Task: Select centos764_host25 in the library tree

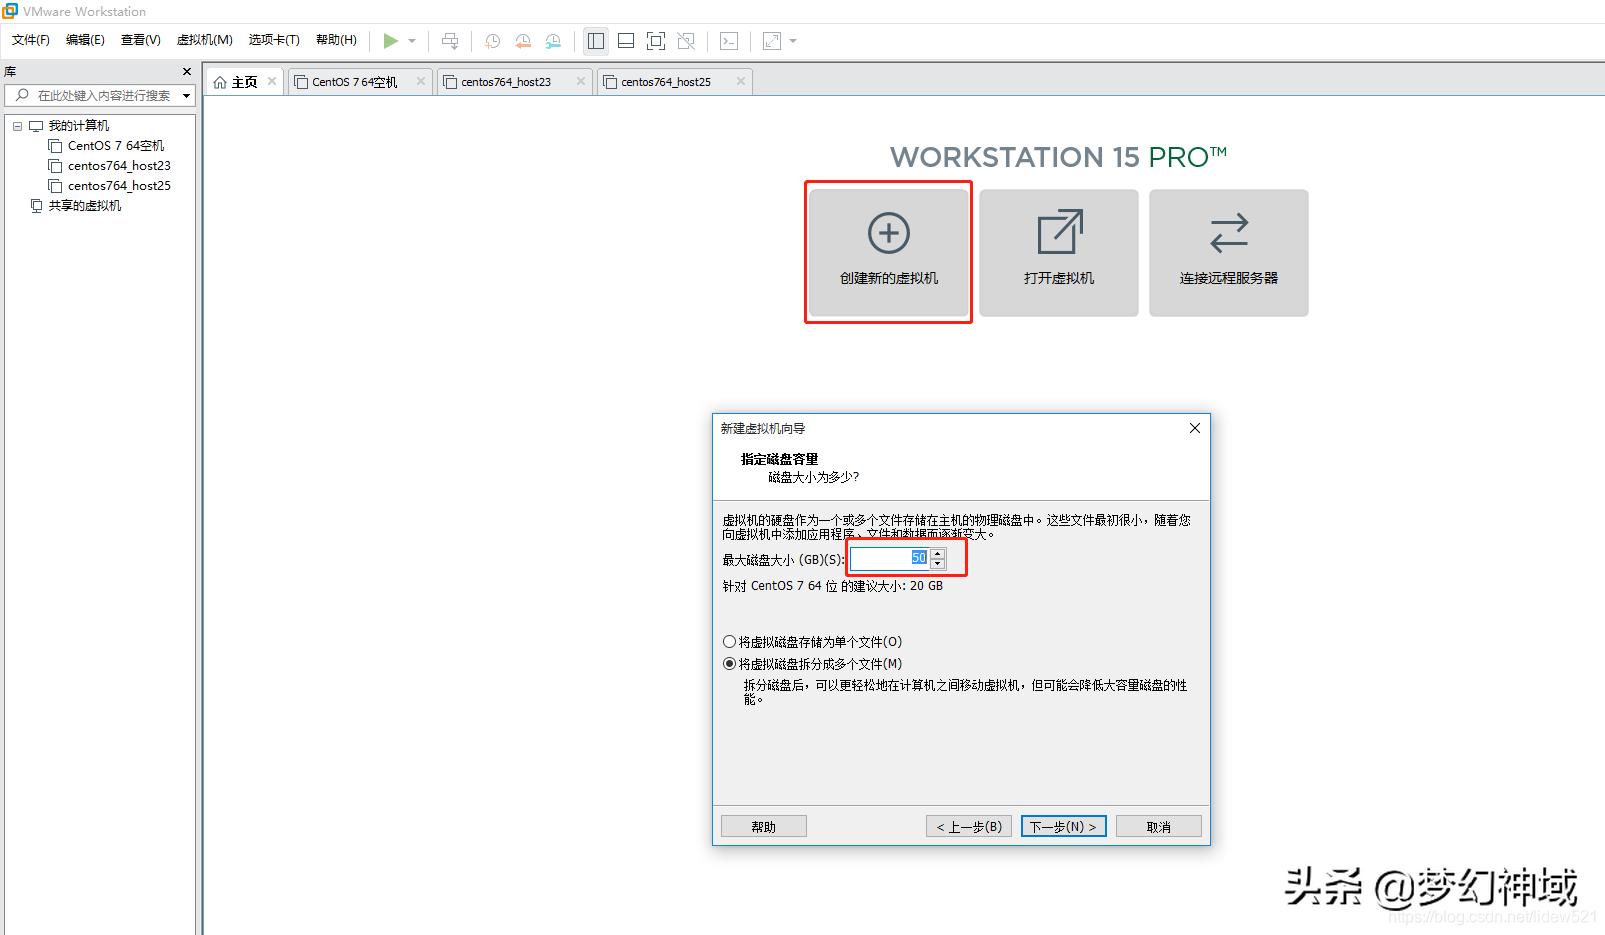Action: click(118, 185)
